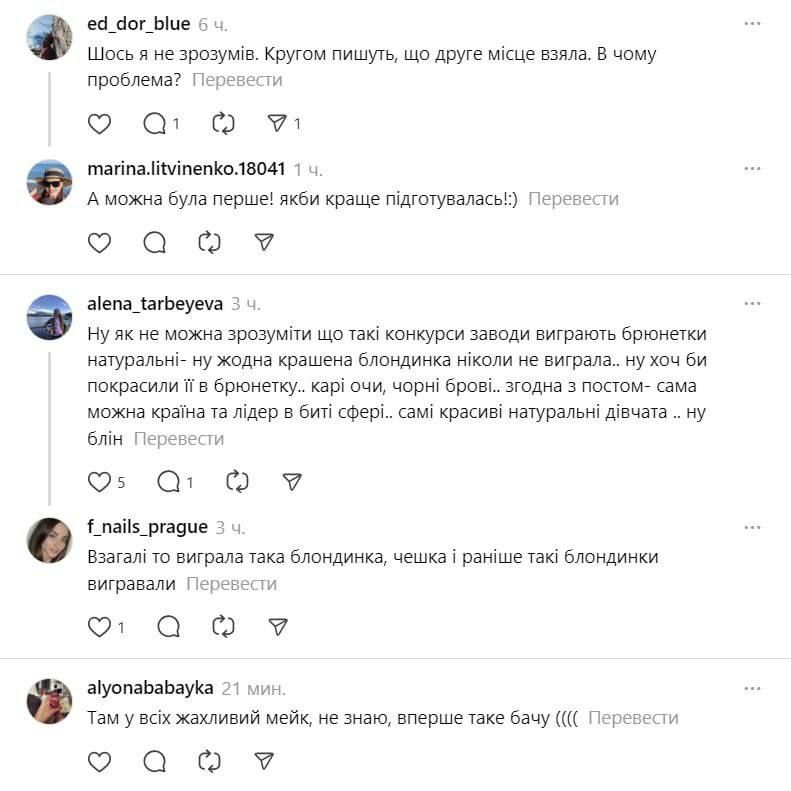Viewport: 791px width, 791px height.
Task: Open more options for f_nails_prague's comment
Action: coord(753,526)
